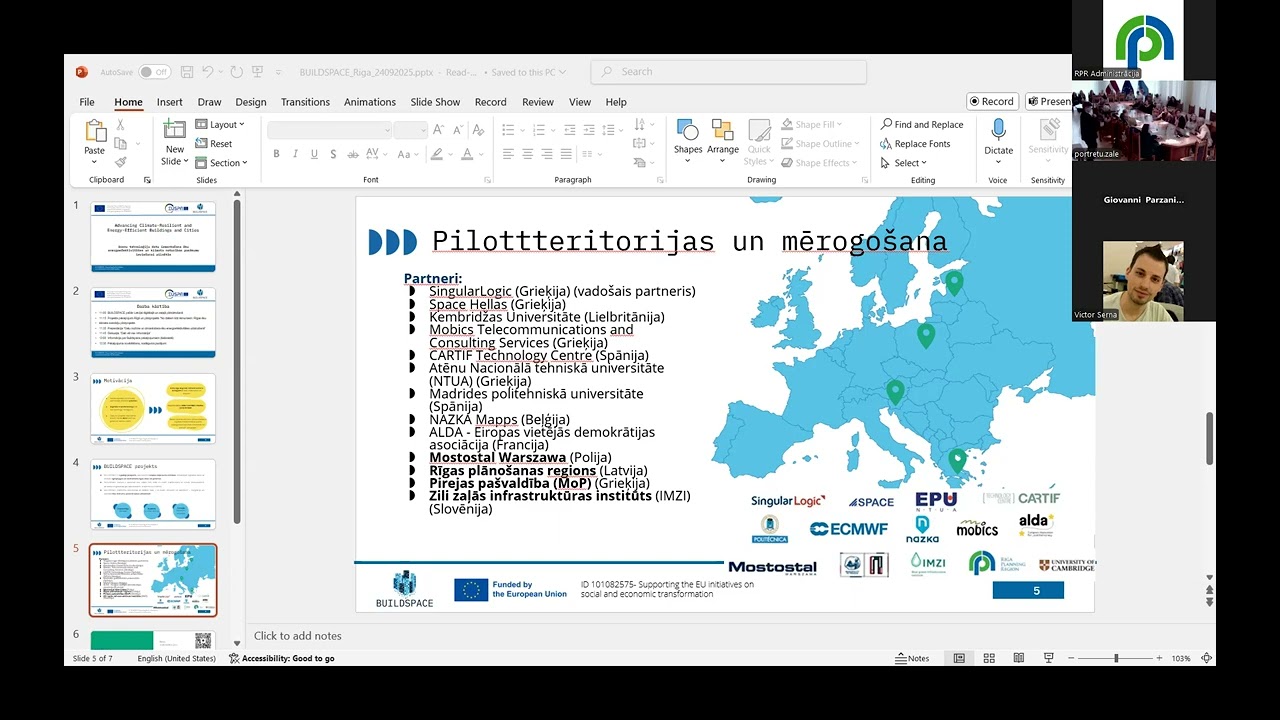Viewport: 1280px width, 720px height.
Task: Switch to Slide Sorter view icon
Action: tap(989, 658)
